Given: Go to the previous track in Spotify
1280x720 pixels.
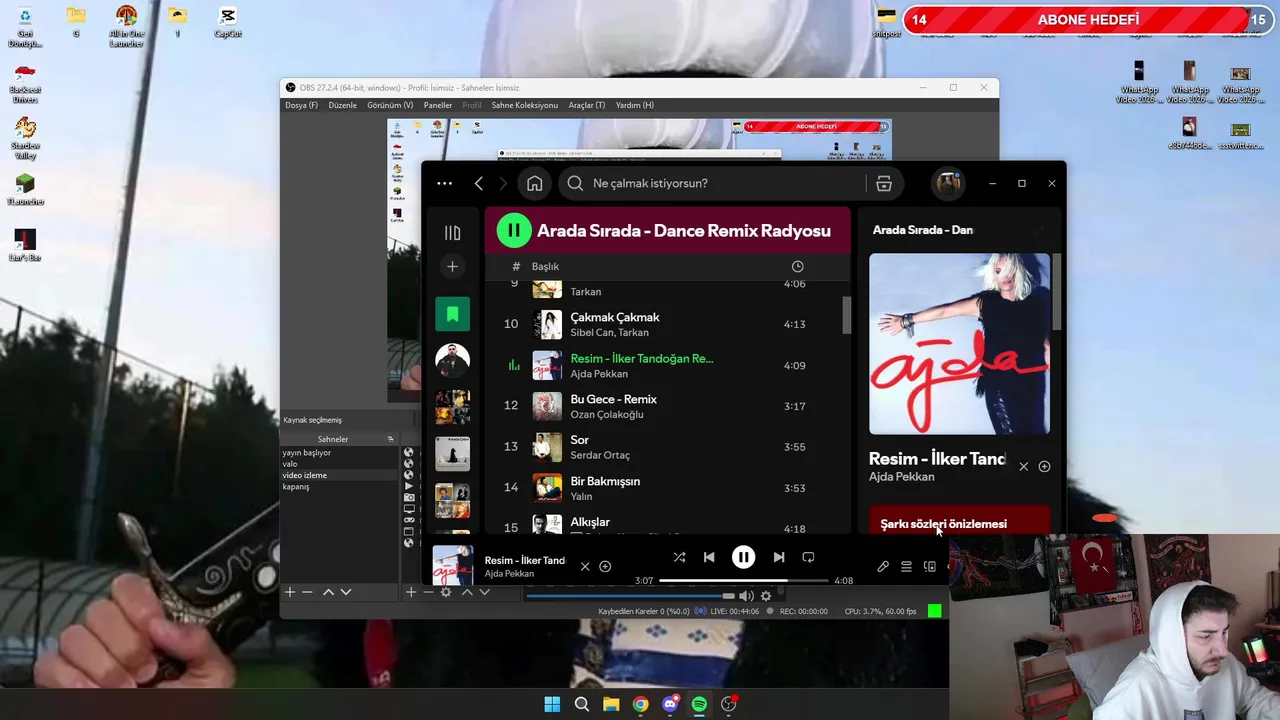Looking at the screenshot, I should [709, 557].
